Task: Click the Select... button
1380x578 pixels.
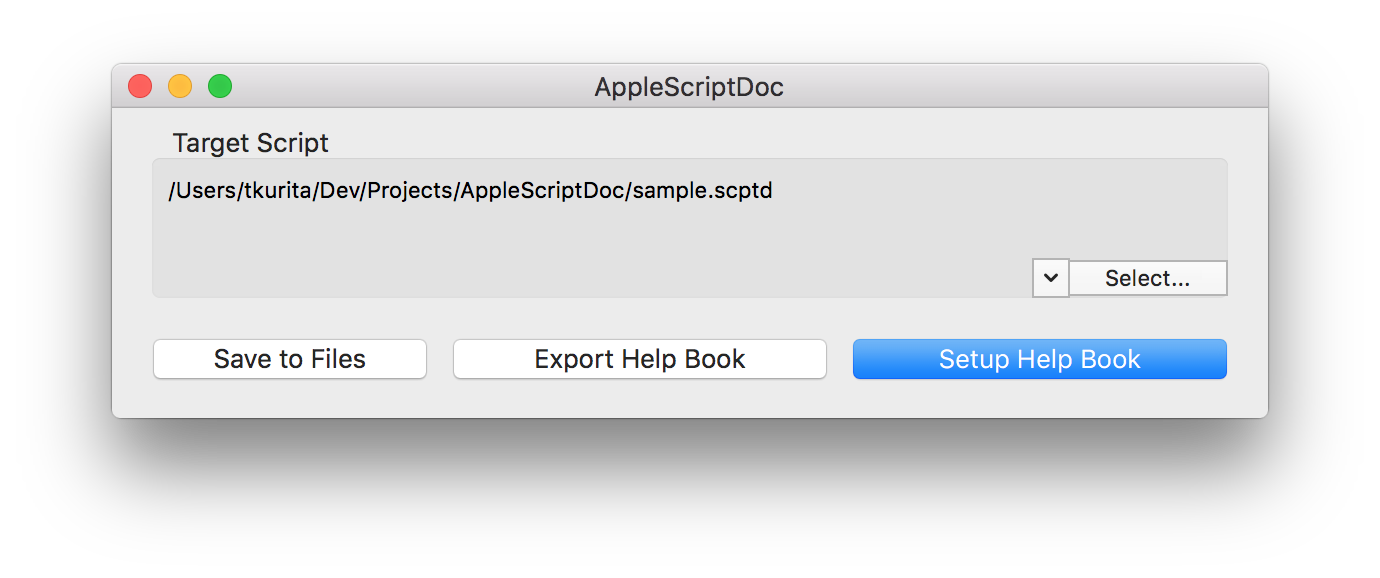Action: click(x=1147, y=278)
